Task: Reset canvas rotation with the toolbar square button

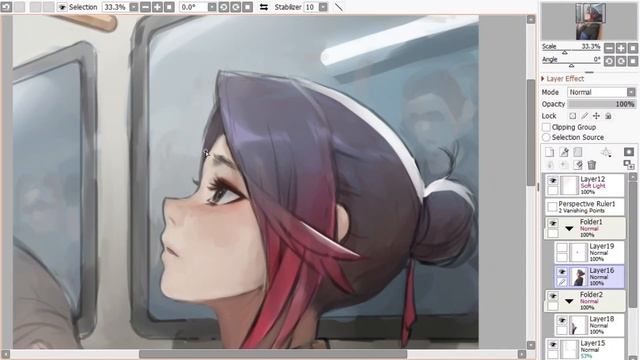Action: click(247, 7)
